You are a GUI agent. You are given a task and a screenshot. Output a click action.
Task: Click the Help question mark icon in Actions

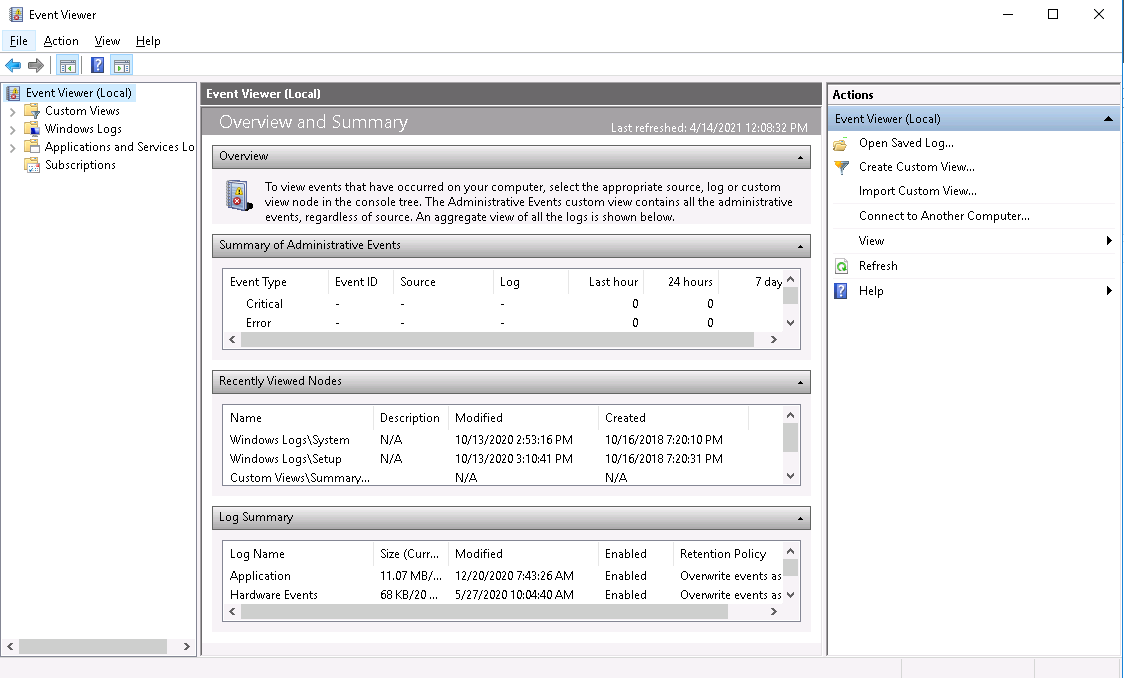(841, 291)
